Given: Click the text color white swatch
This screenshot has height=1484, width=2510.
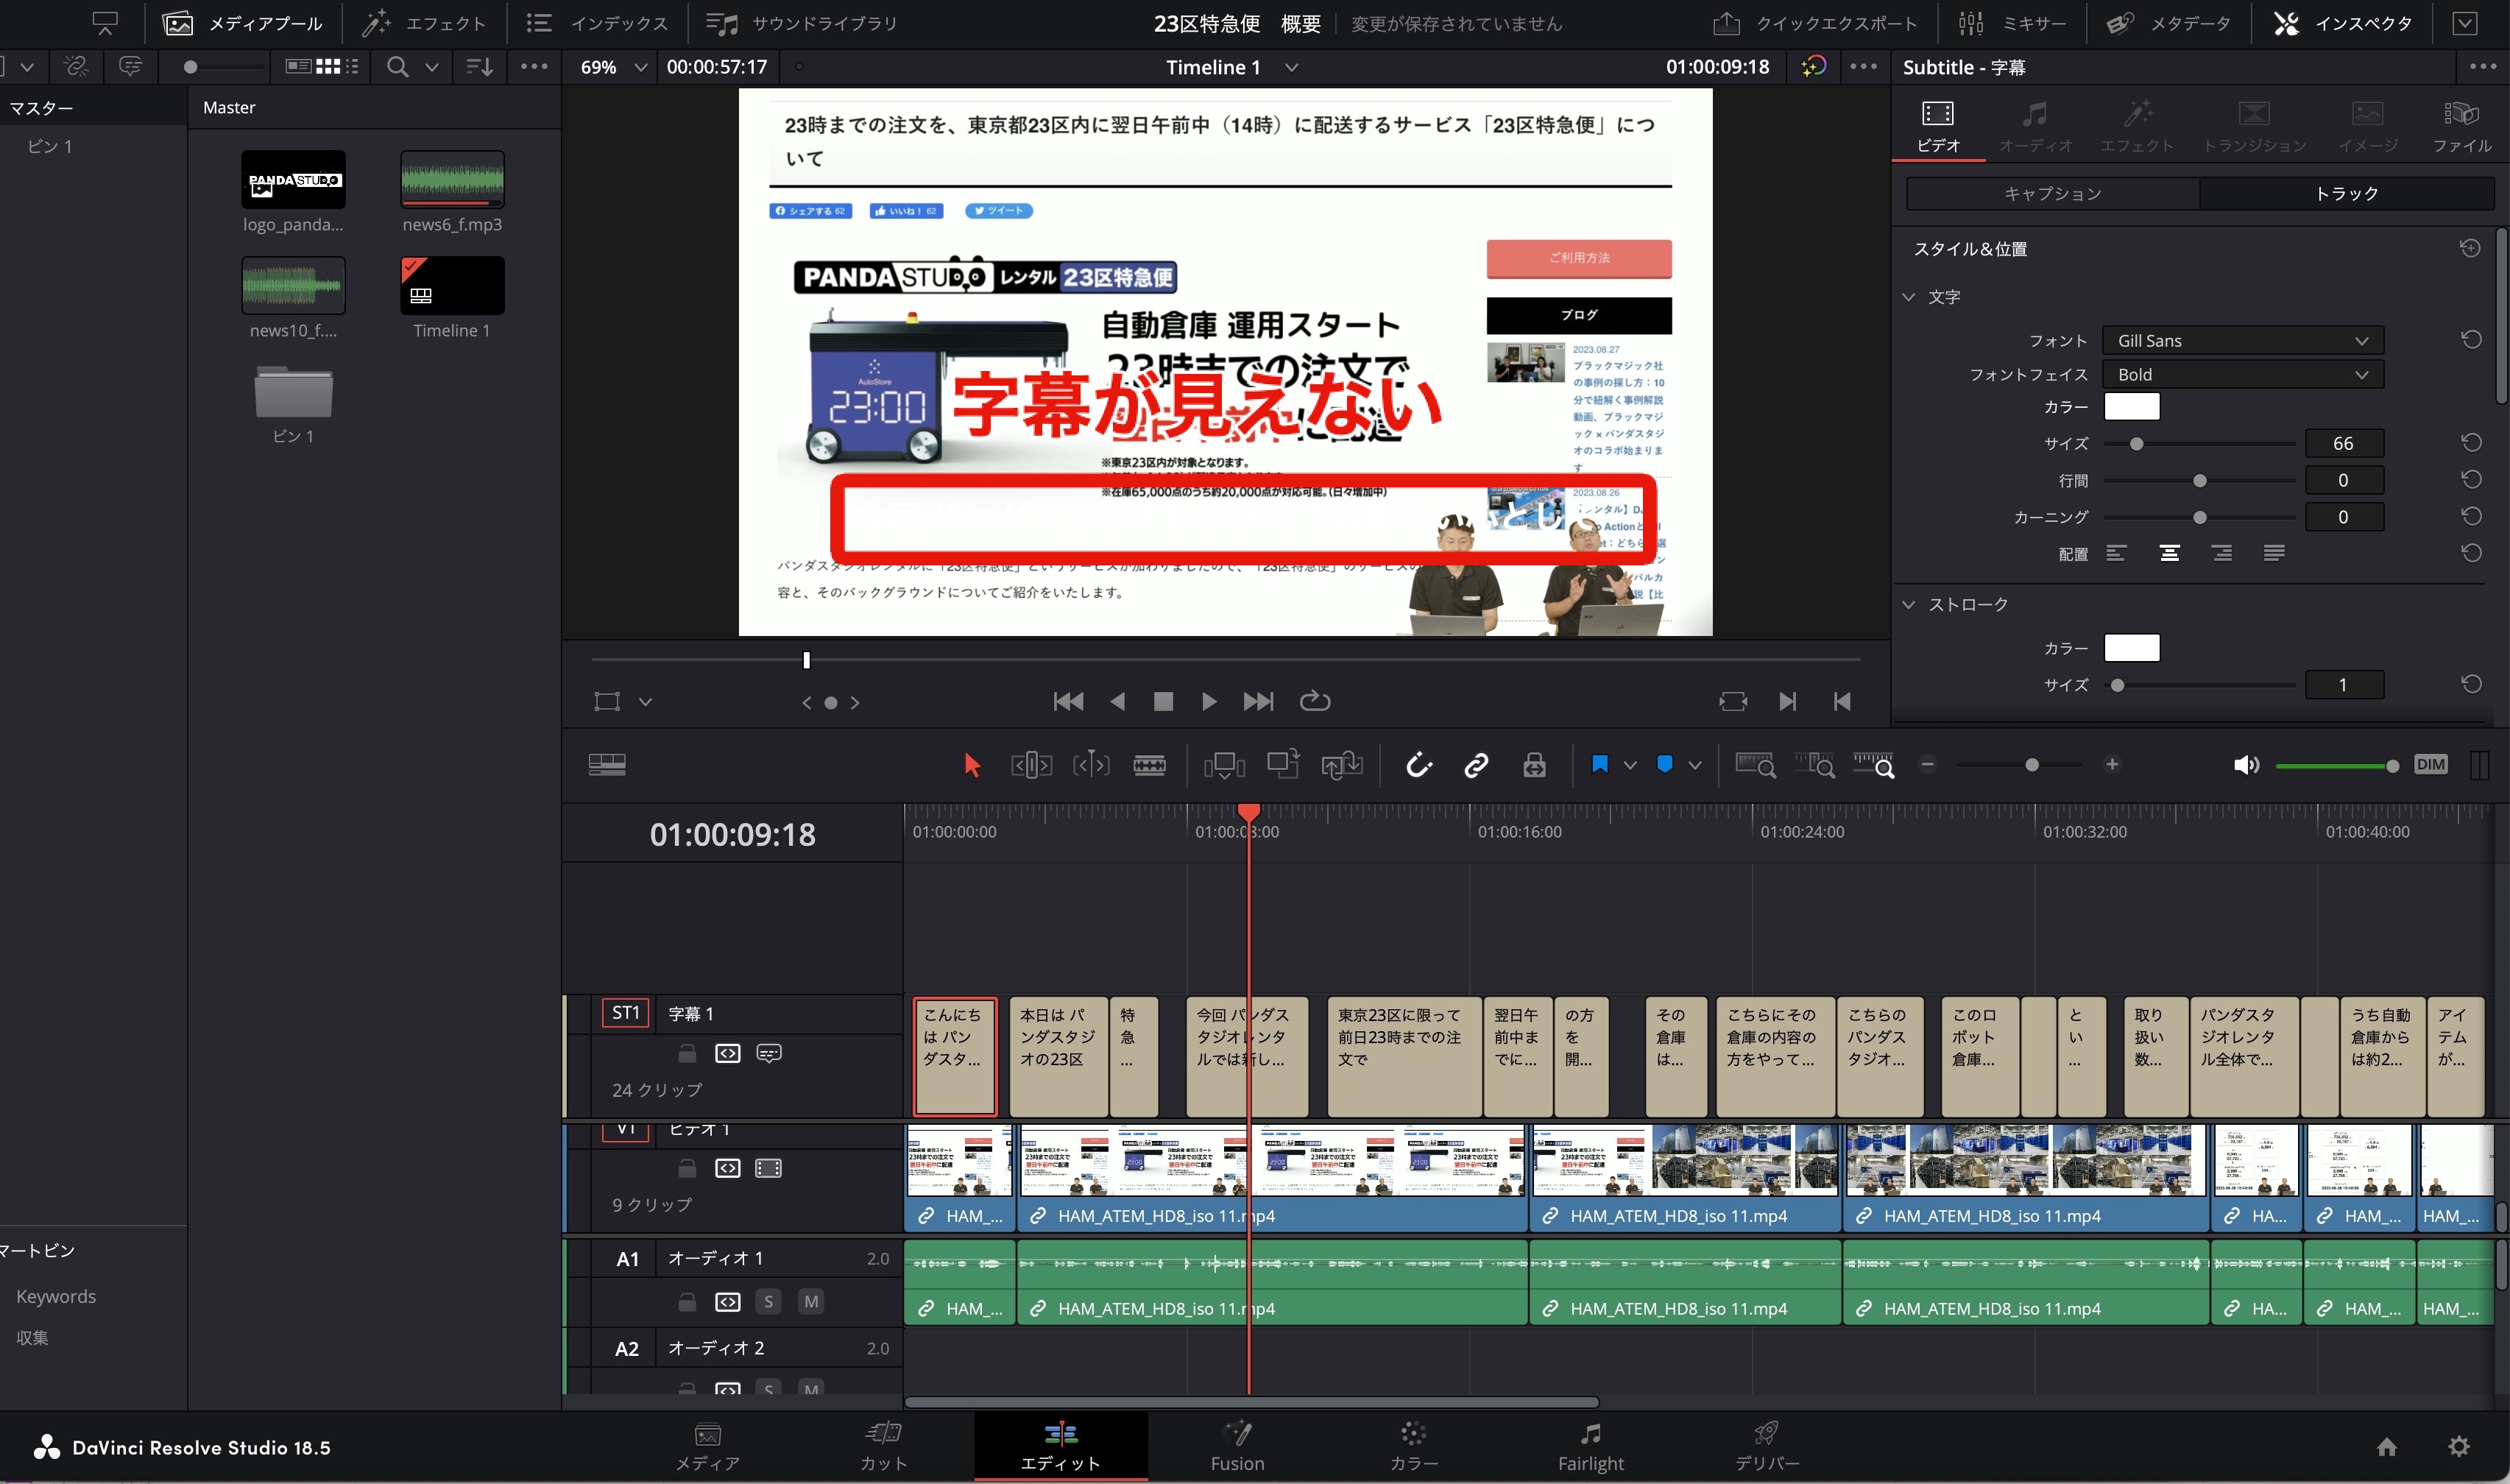Looking at the screenshot, I should click(2131, 407).
